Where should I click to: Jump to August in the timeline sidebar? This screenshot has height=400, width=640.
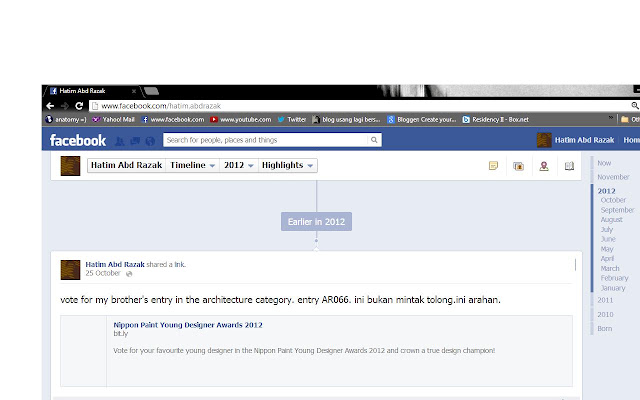611,220
